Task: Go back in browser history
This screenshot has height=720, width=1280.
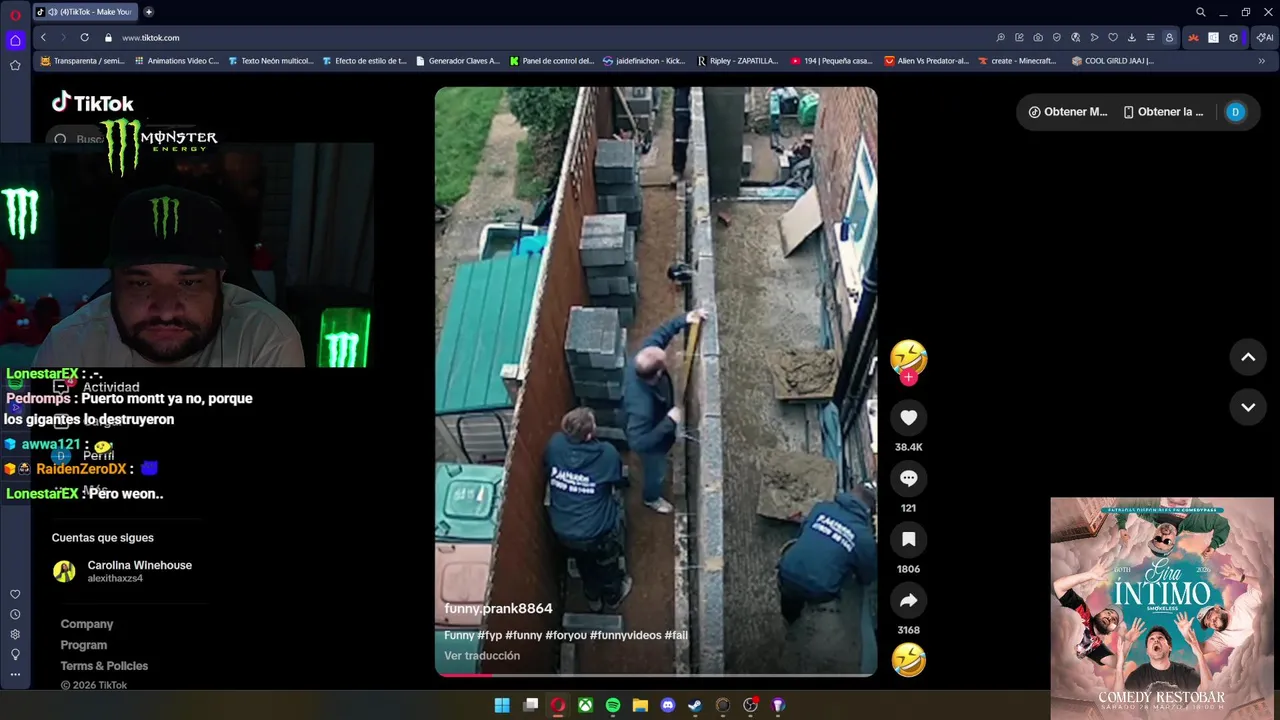Action: coord(43,38)
